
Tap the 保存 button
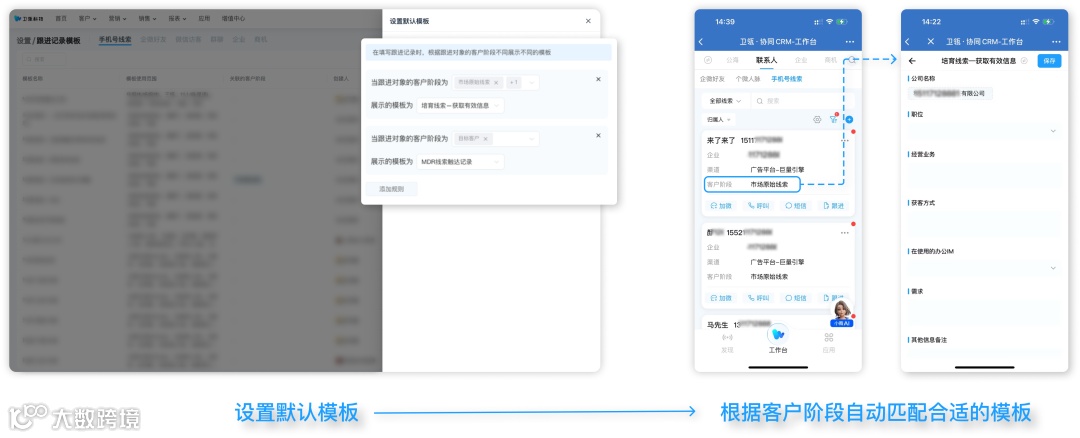1049,61
